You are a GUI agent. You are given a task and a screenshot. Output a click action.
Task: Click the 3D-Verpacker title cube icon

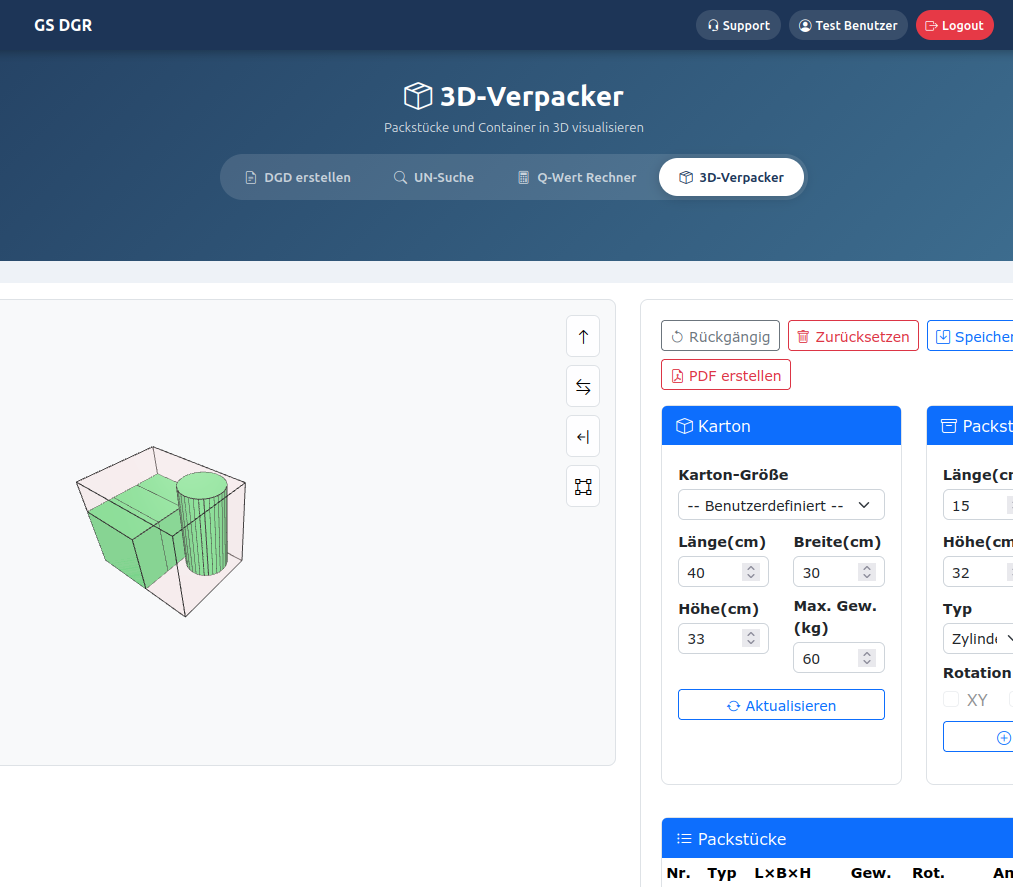point(418,96)
